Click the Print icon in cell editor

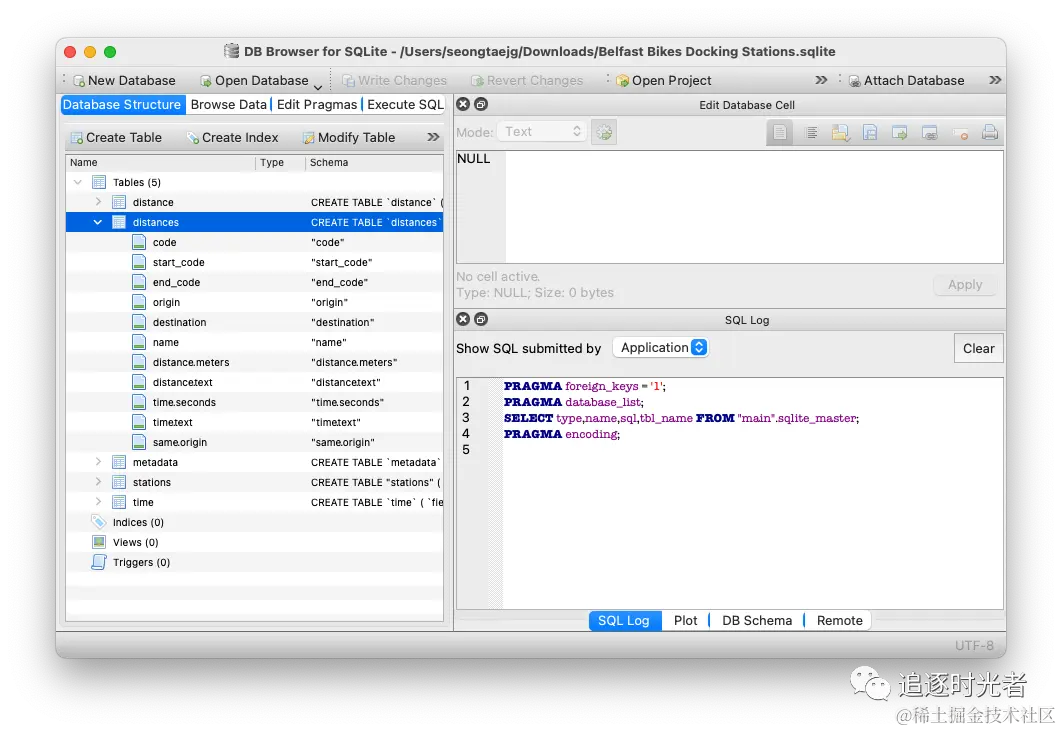tap(990, 132)
